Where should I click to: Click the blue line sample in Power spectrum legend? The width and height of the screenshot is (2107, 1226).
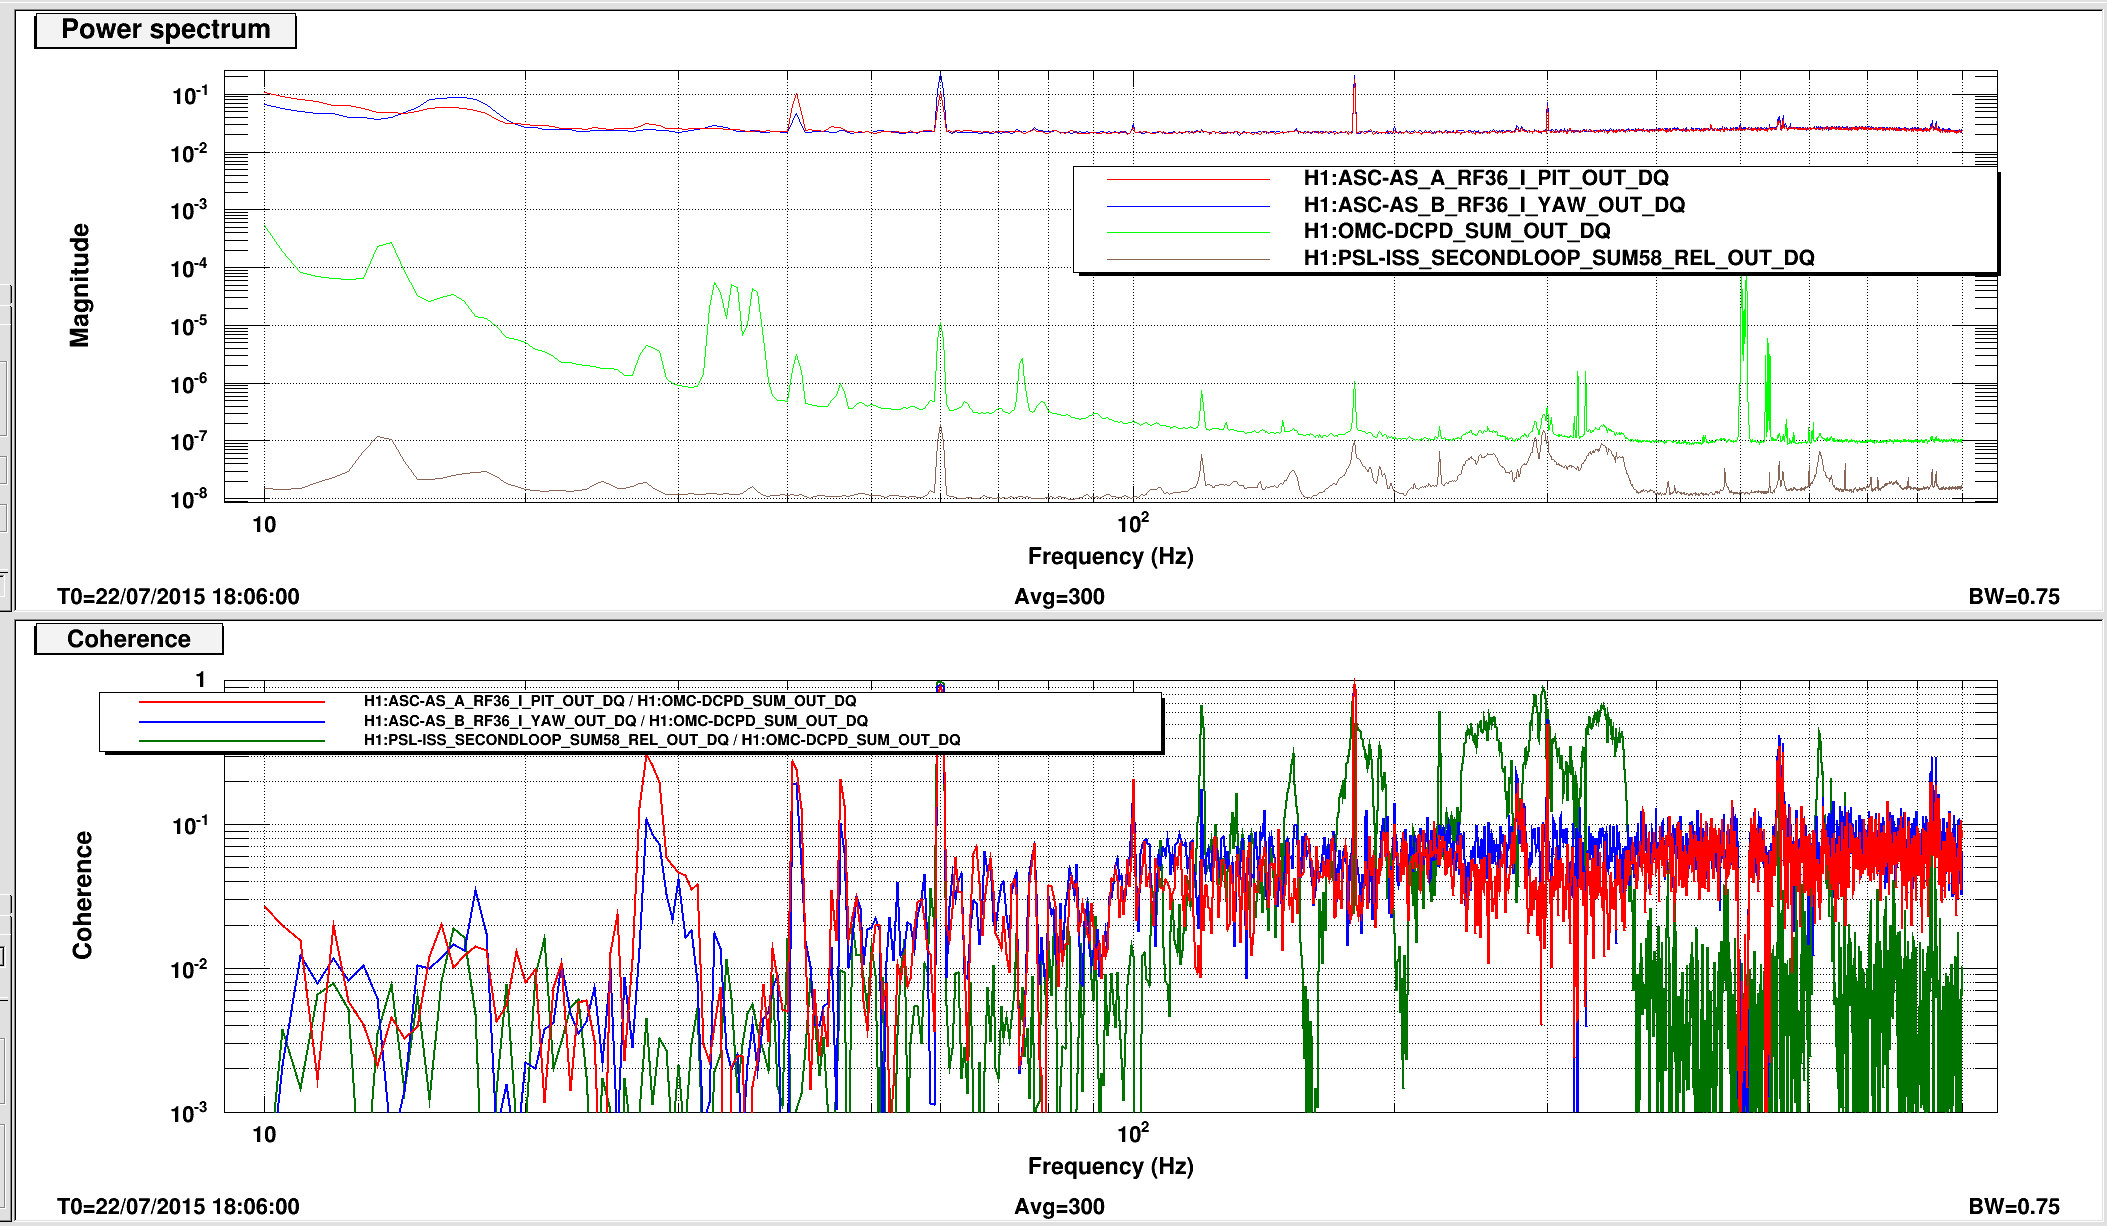click(x=1188, y=206)
